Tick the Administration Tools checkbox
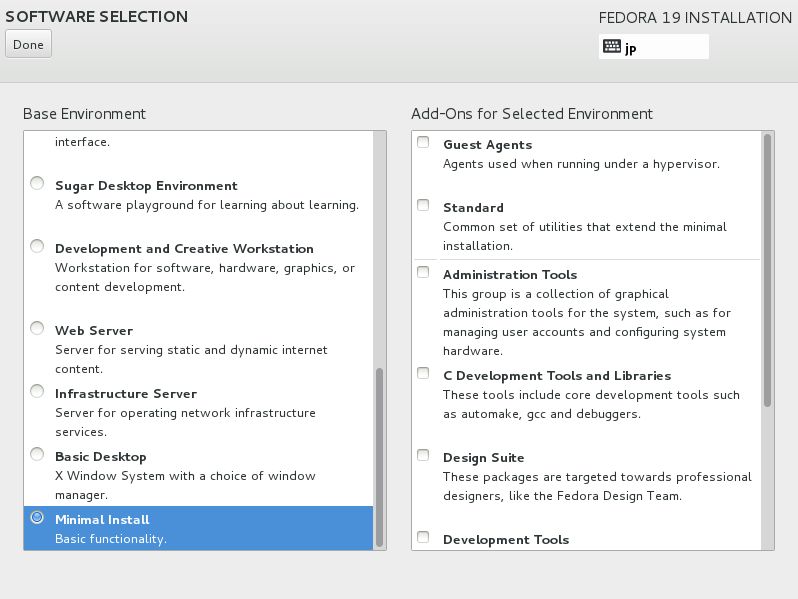This screenshot has height=599, width=798. pos(423,272)
